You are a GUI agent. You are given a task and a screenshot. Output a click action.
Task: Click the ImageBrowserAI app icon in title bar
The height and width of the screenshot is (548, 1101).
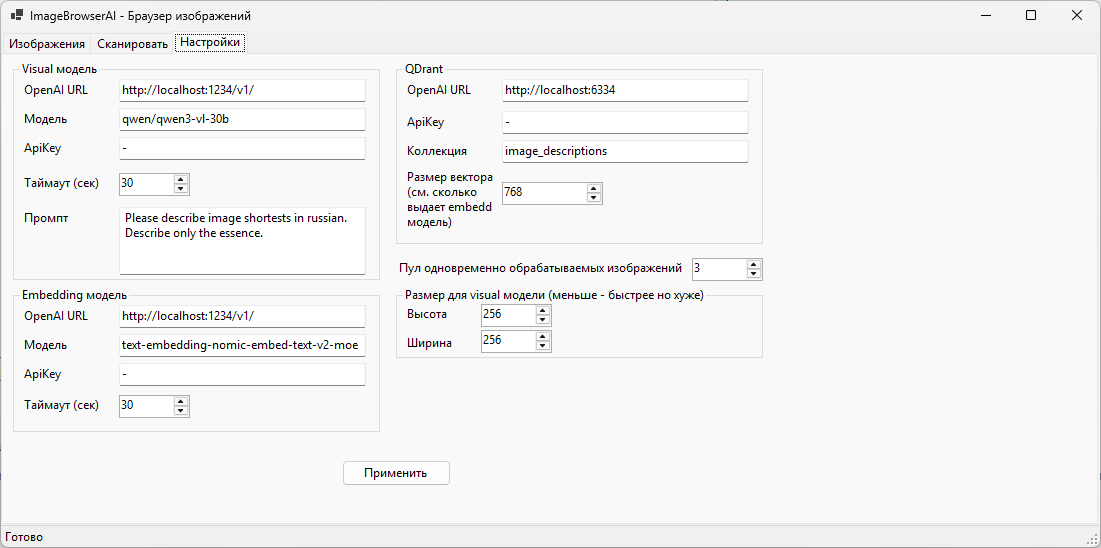(x=16, y=16)
